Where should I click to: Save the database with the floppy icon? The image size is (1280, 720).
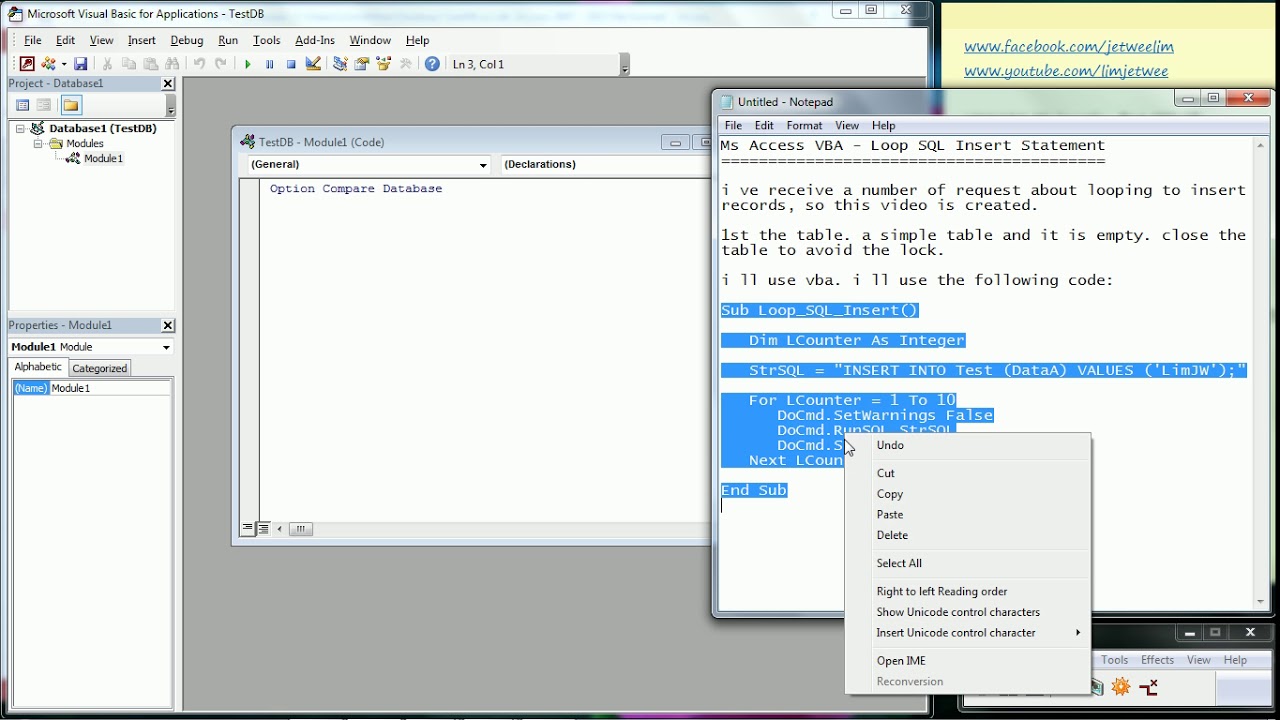click(81, 64)
